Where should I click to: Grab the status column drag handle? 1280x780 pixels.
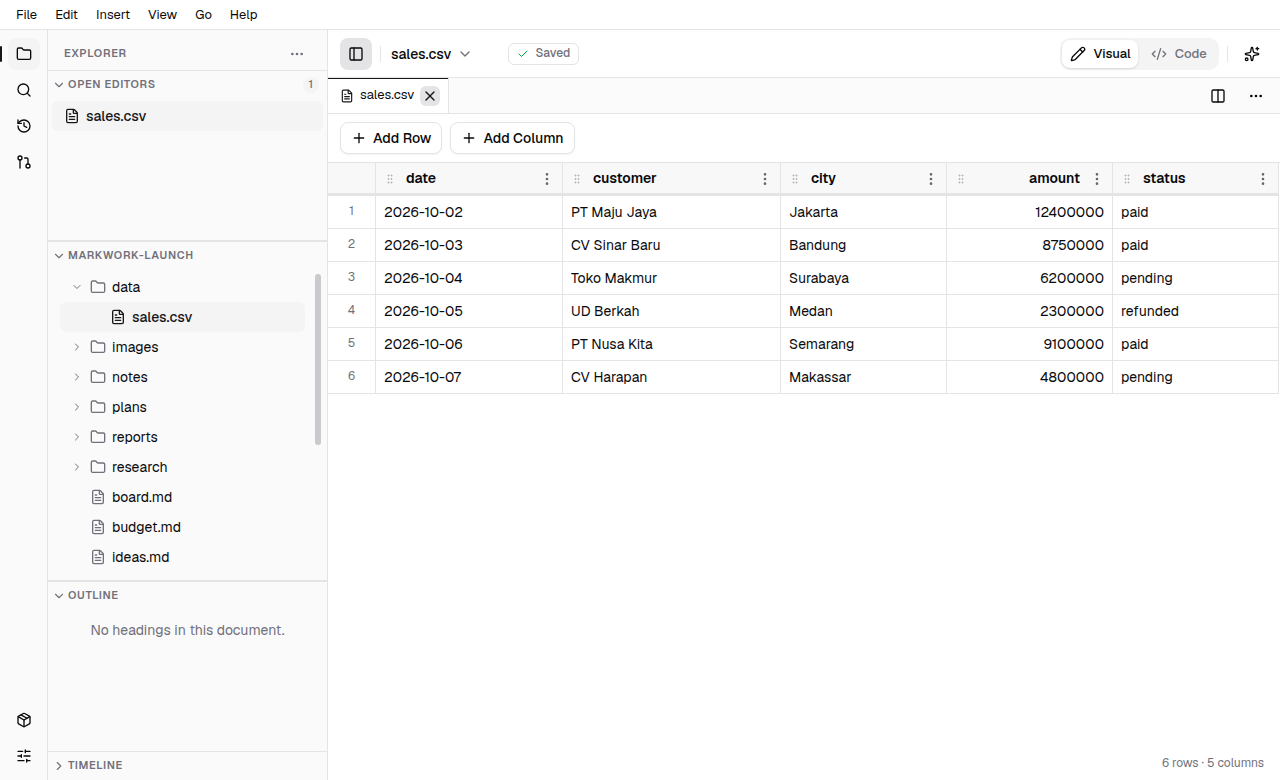coord(1127,179)
